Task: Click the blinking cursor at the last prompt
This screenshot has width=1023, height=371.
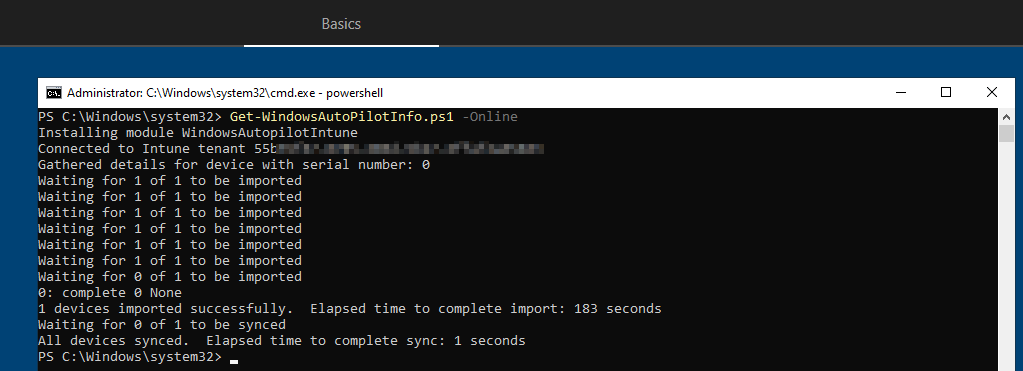Action: 234,361
